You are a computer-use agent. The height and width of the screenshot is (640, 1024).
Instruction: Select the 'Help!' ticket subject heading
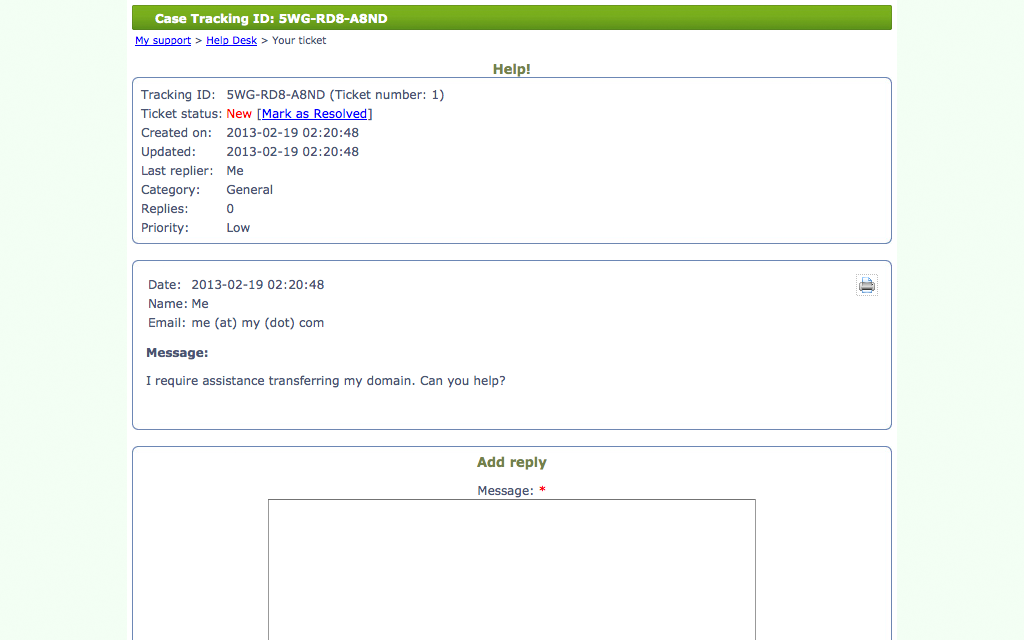(511, 69)
